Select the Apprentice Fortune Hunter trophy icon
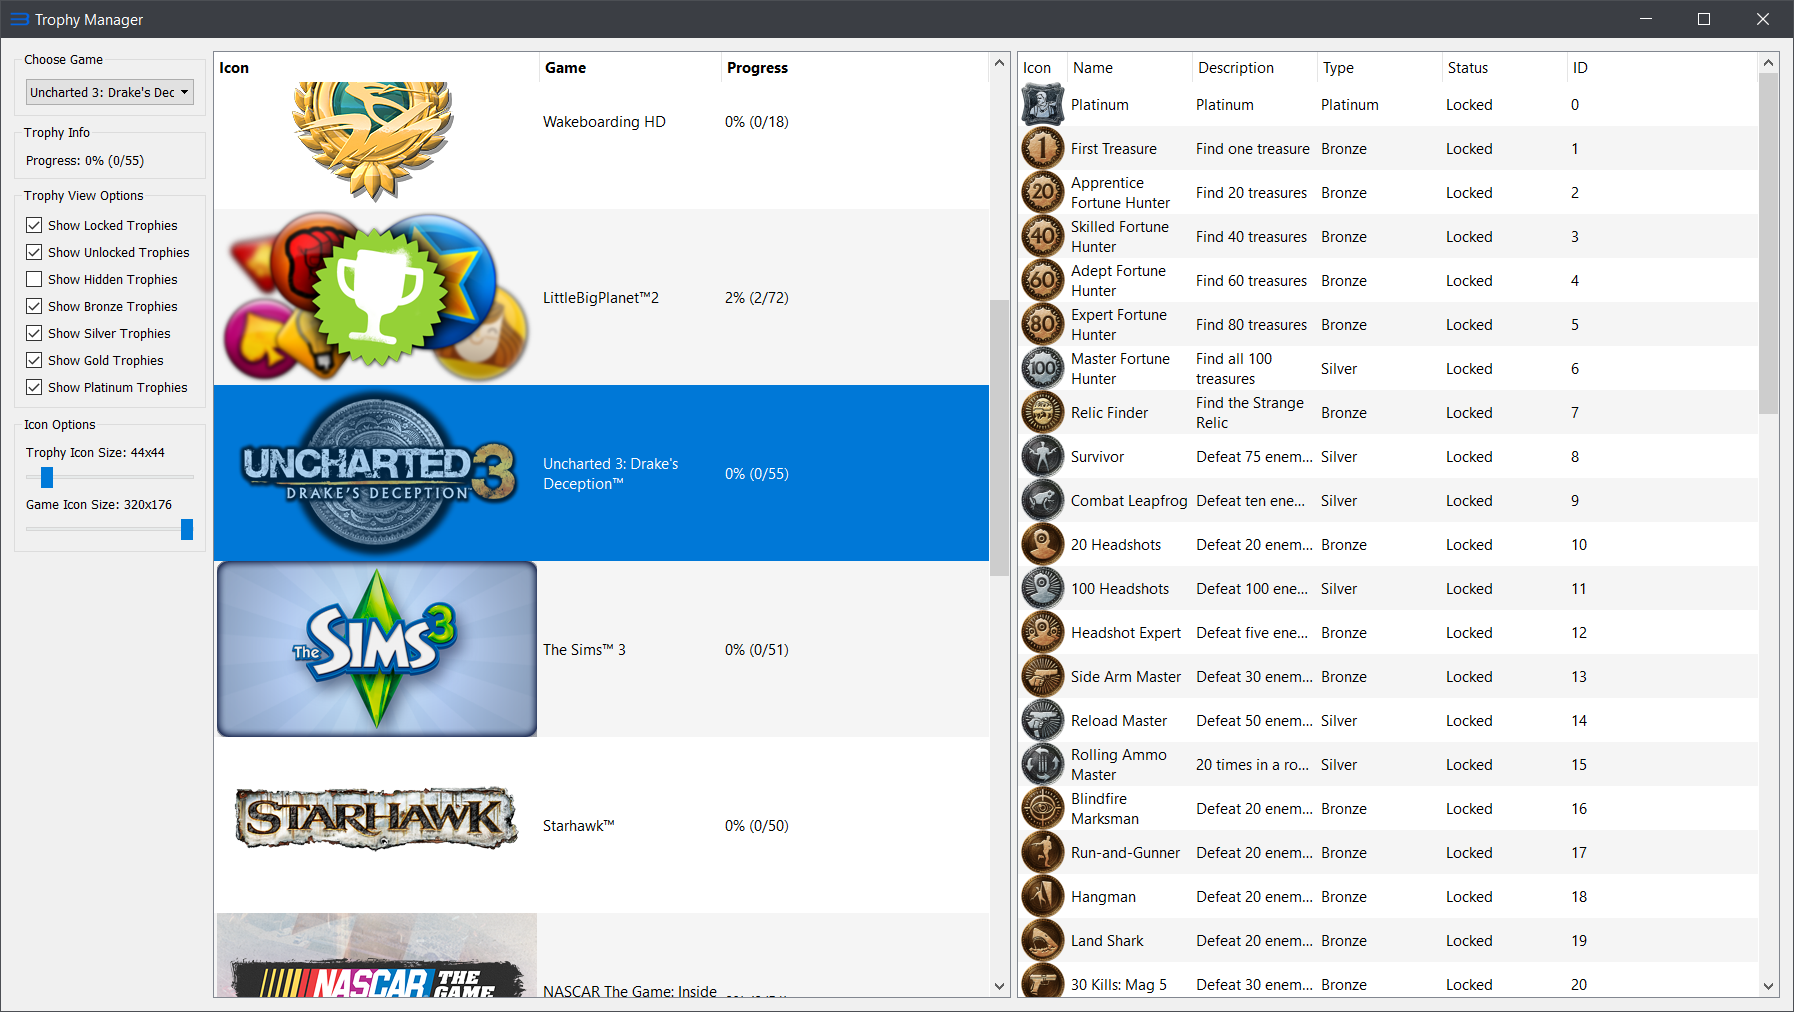The height and width of the screenshot is (1012, 1794). click(x=1042, y=193)
